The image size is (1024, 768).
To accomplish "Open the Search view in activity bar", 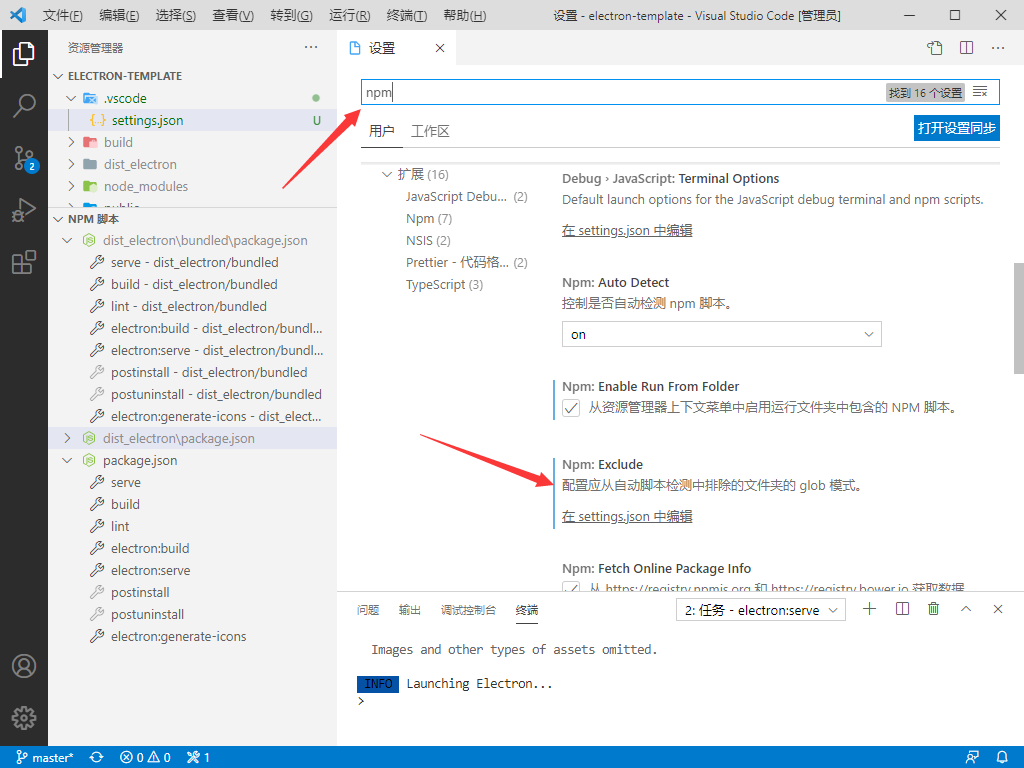I will coord(24,105).
